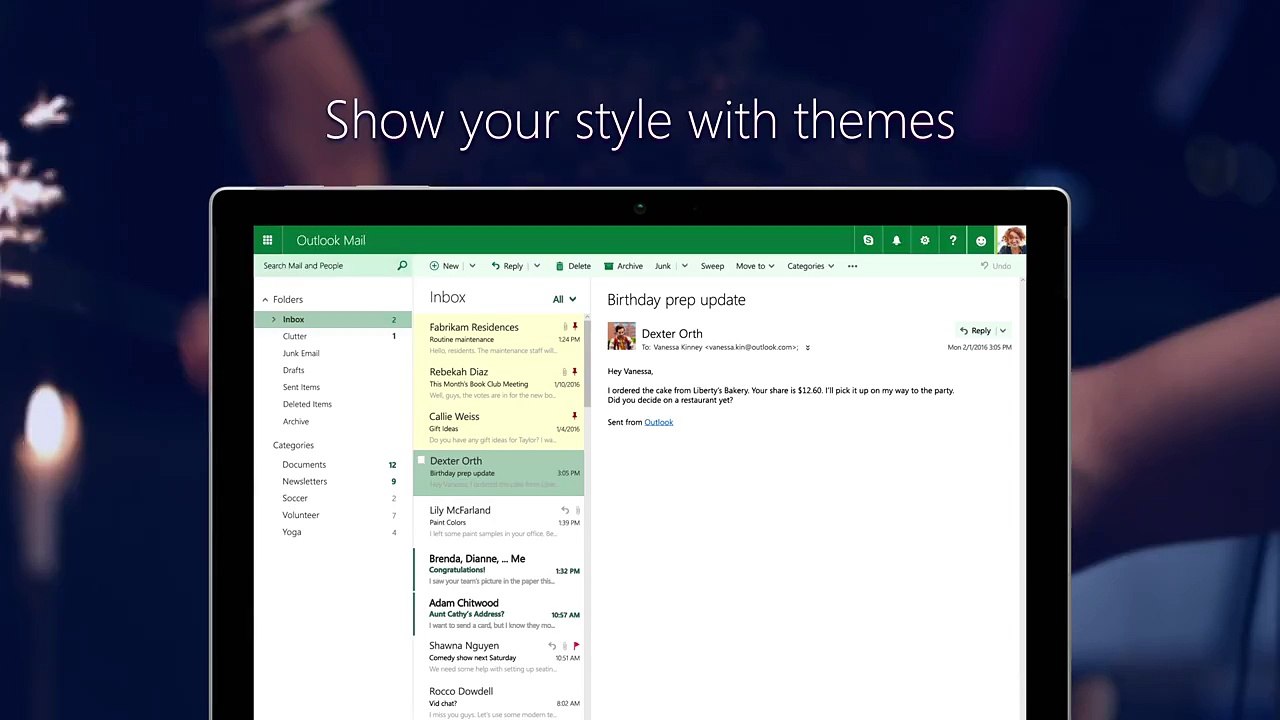Viewport: 1280px width, 720px height.
Task: Open the Lily McFarland Paint Colors email
Action: click(499, 521)
